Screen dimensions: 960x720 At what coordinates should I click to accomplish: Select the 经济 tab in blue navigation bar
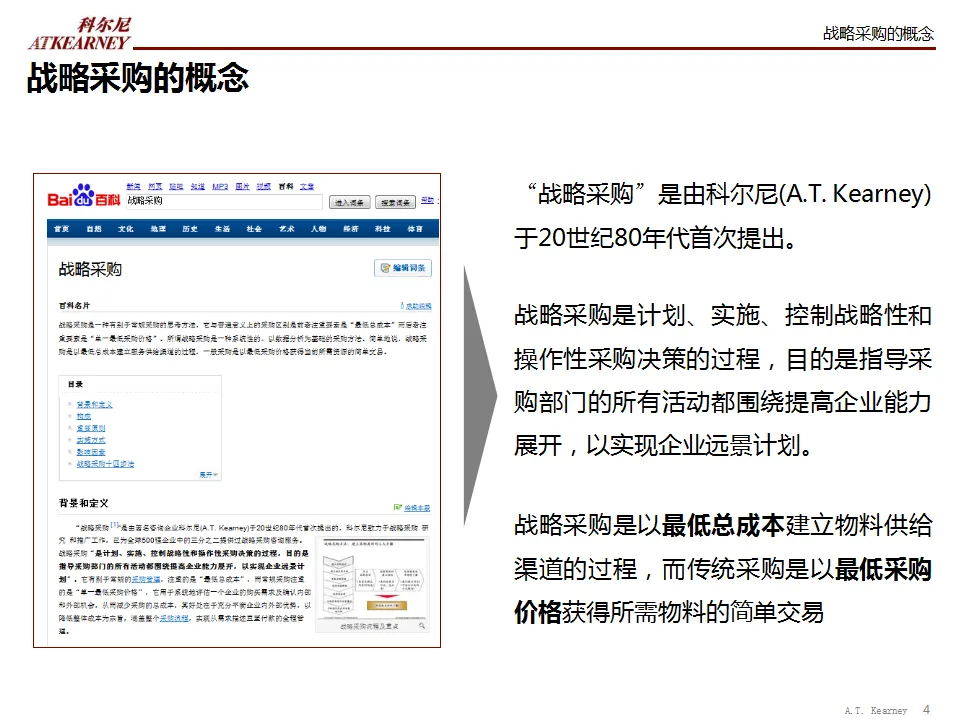[x=351, y=229]
